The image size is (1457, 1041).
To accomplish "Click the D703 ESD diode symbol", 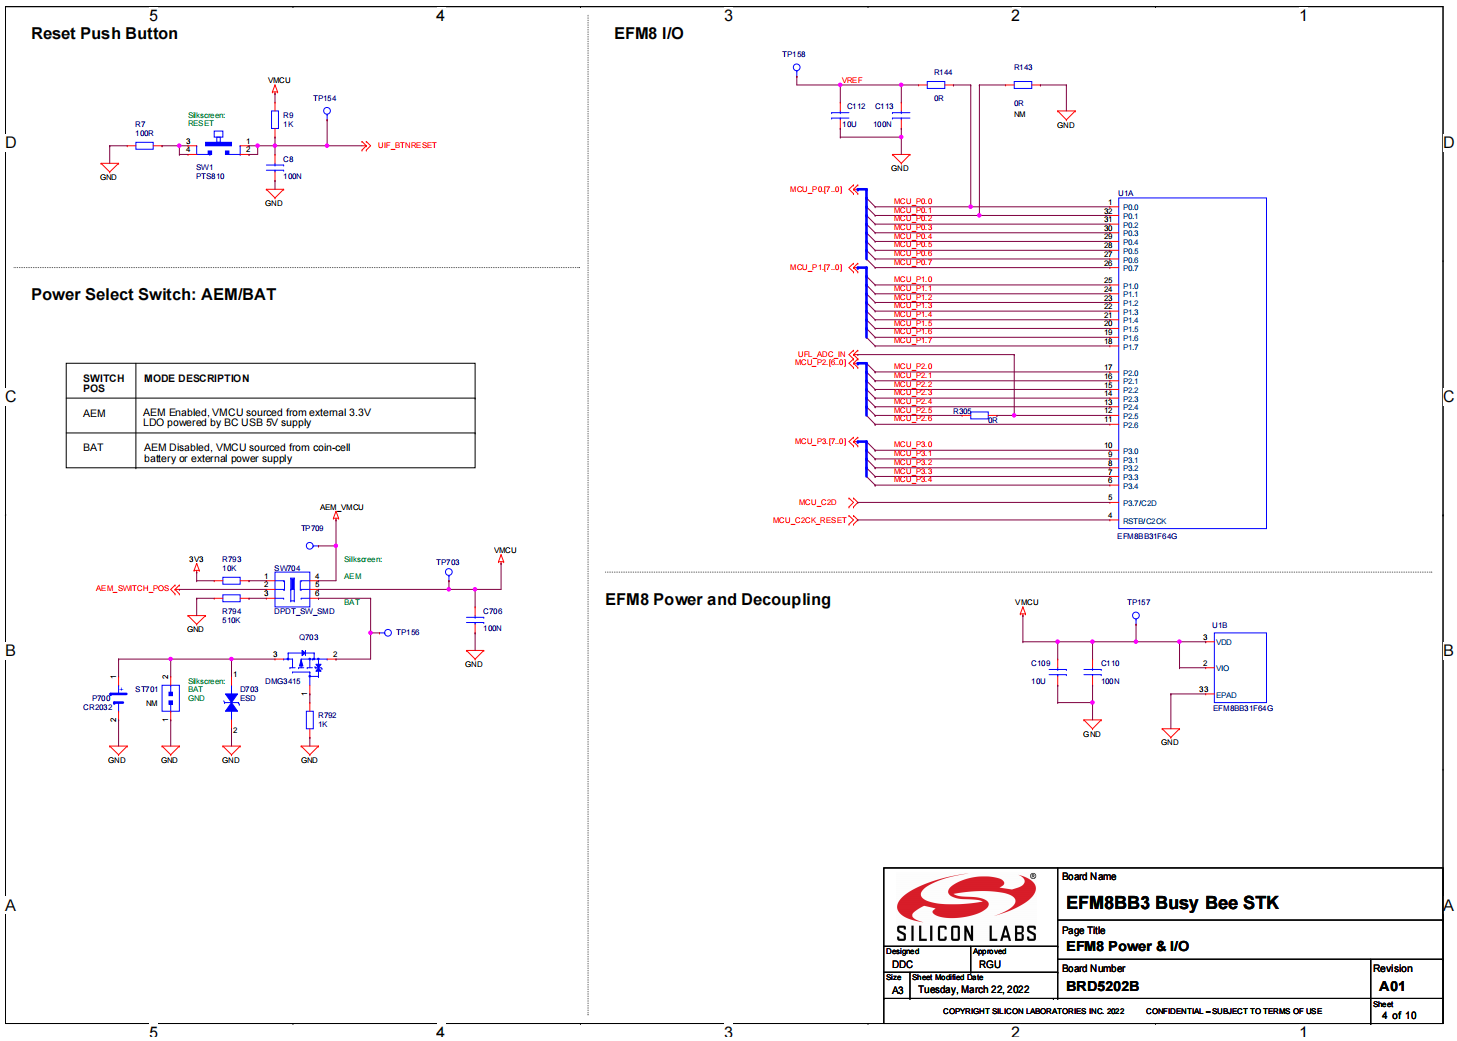I will pos(232,703).
